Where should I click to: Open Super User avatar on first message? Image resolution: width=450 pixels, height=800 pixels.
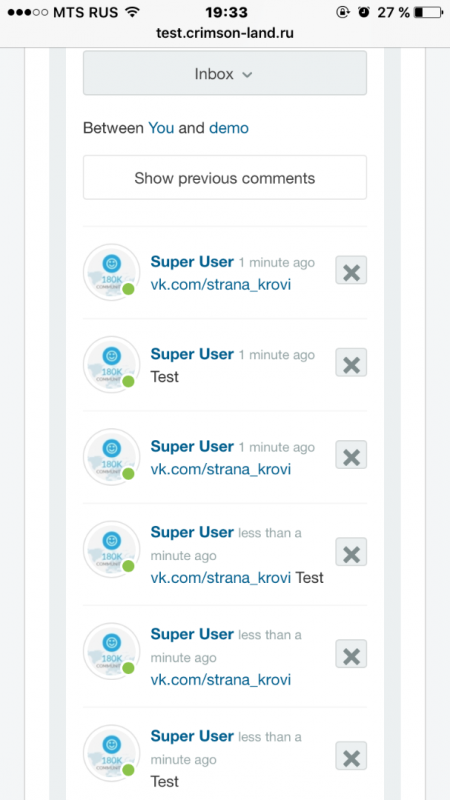coord(111,272)
